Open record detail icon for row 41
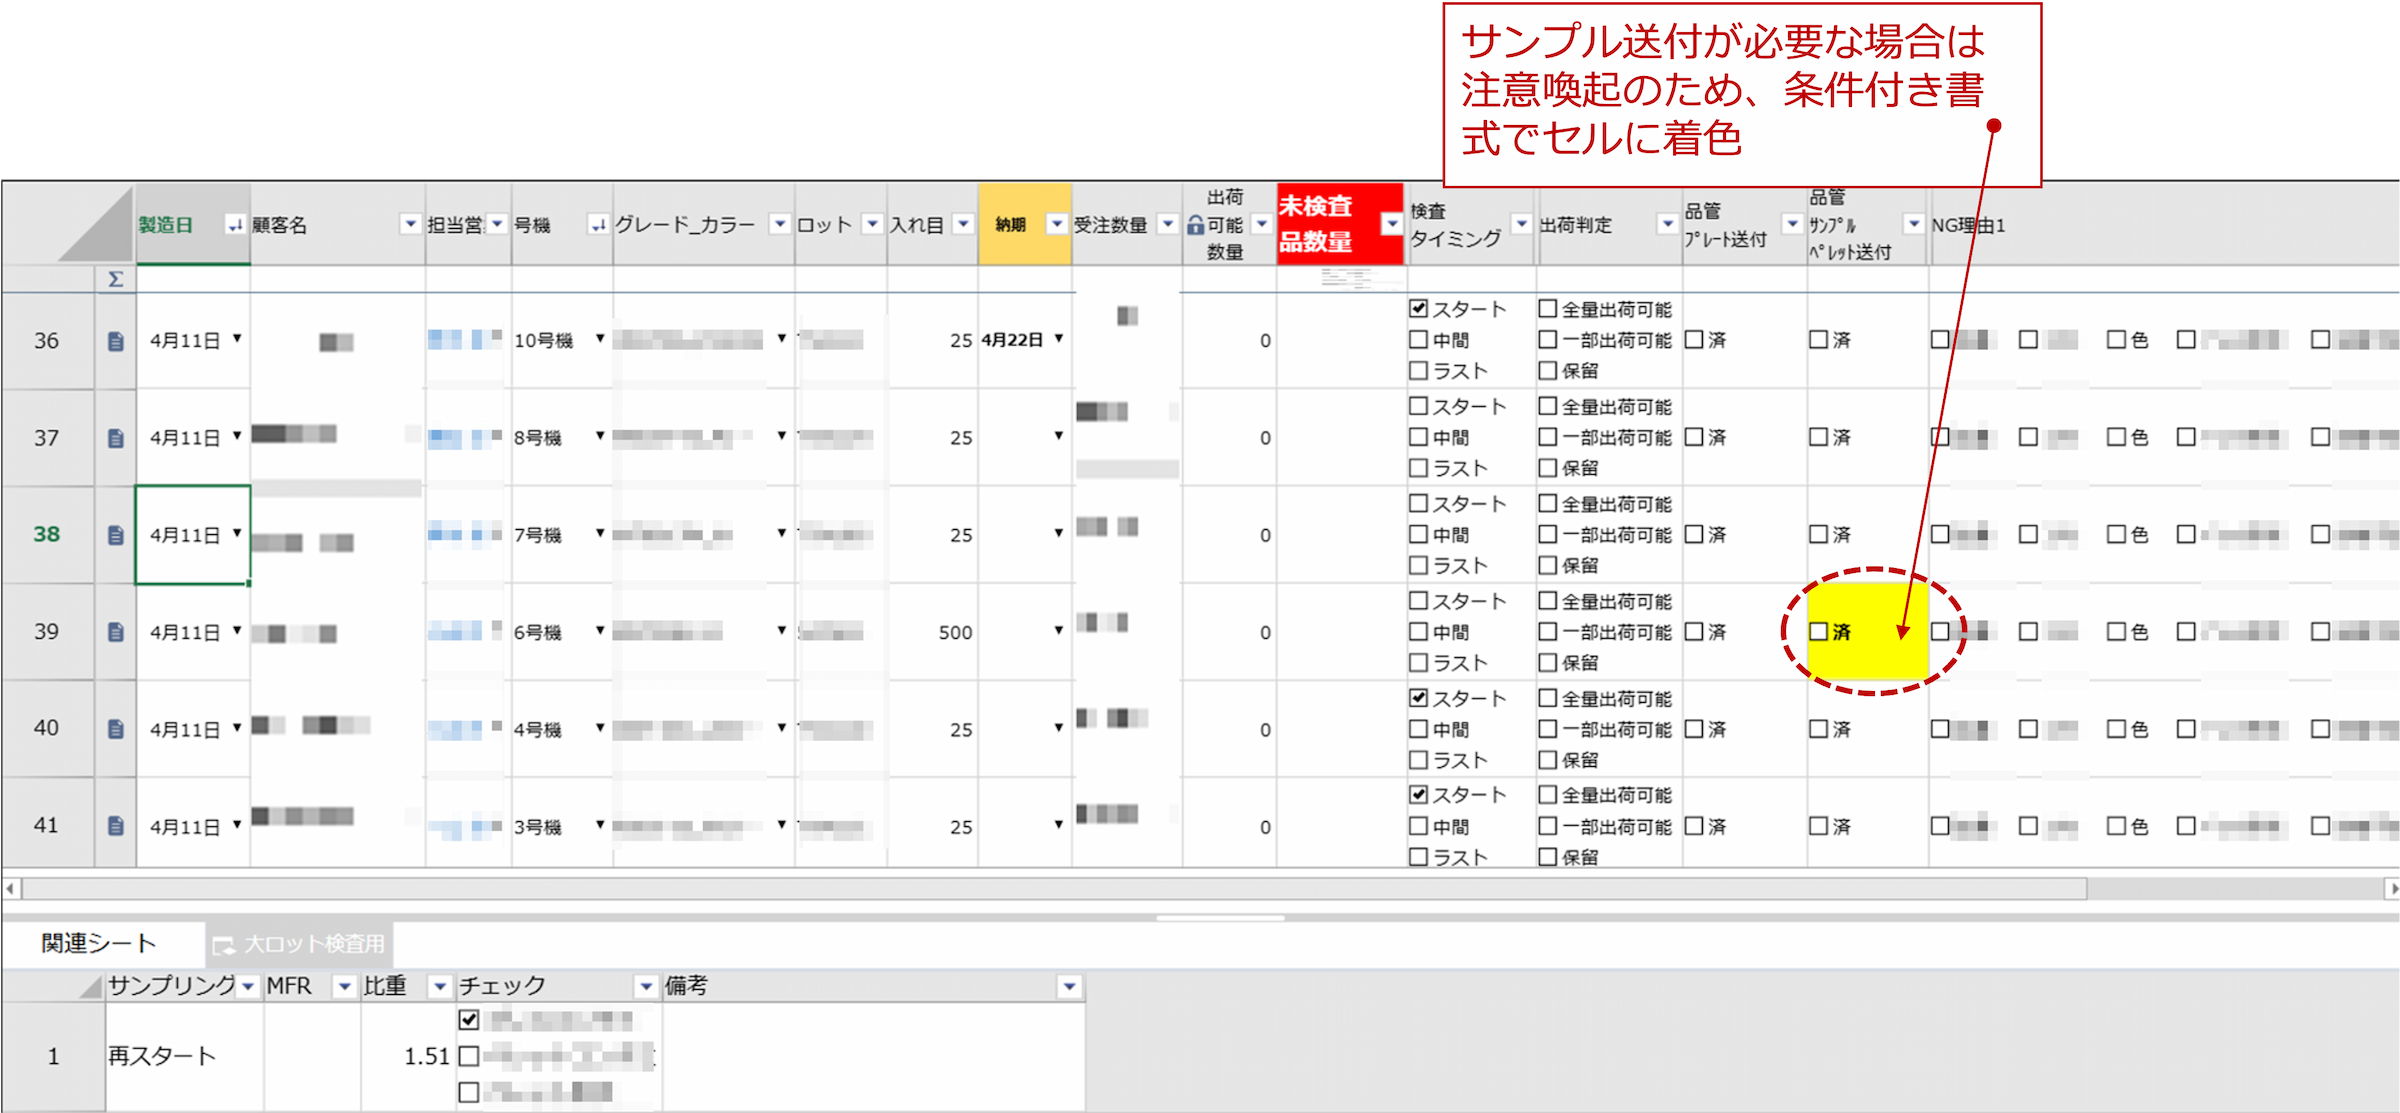Screen dimensions: 2400x1113 point(115,826)
